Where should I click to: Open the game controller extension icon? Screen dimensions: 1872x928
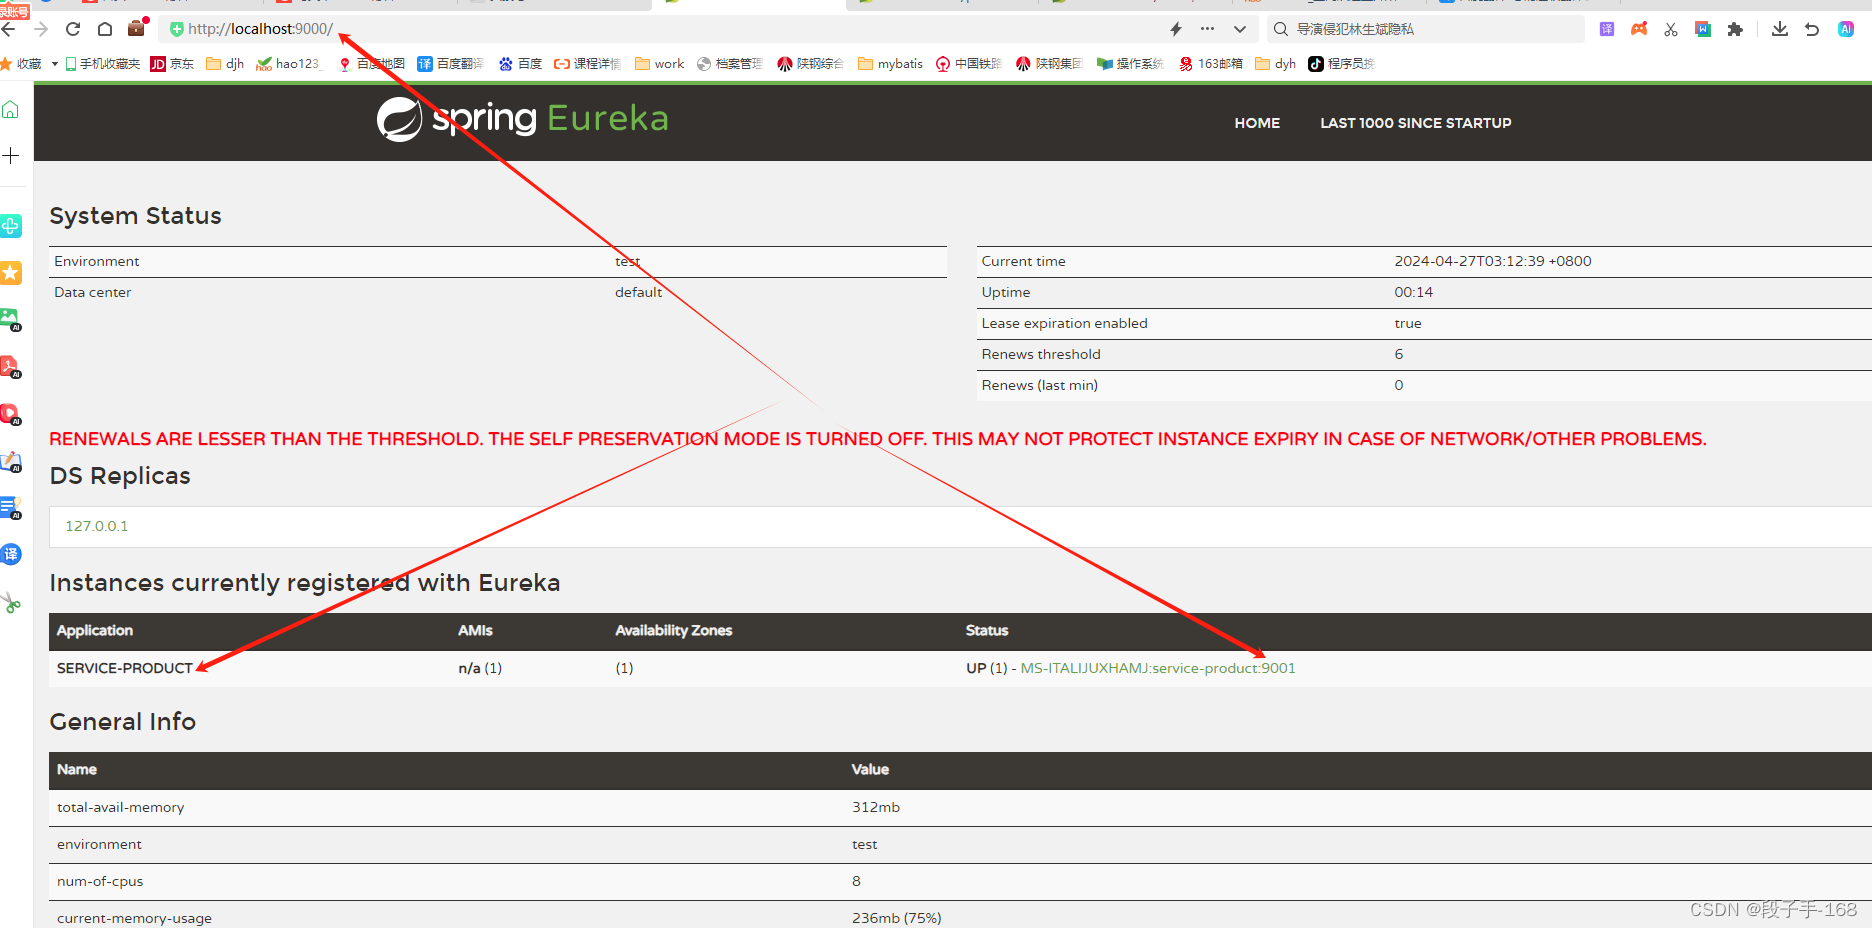pos(1639,29)
